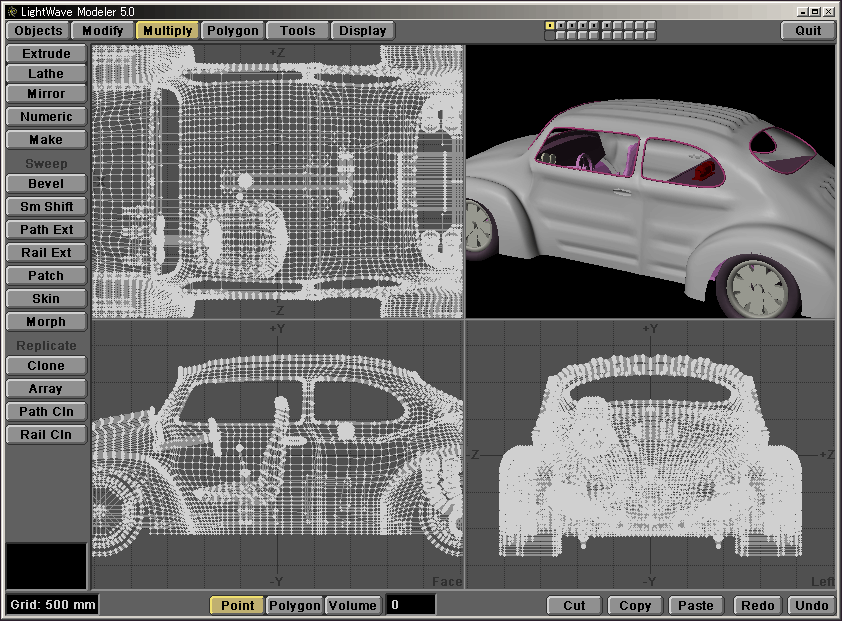Screen dimensions: 842x621
Task: Switch to the Modify tab
Action: click(x=103, y=30)
